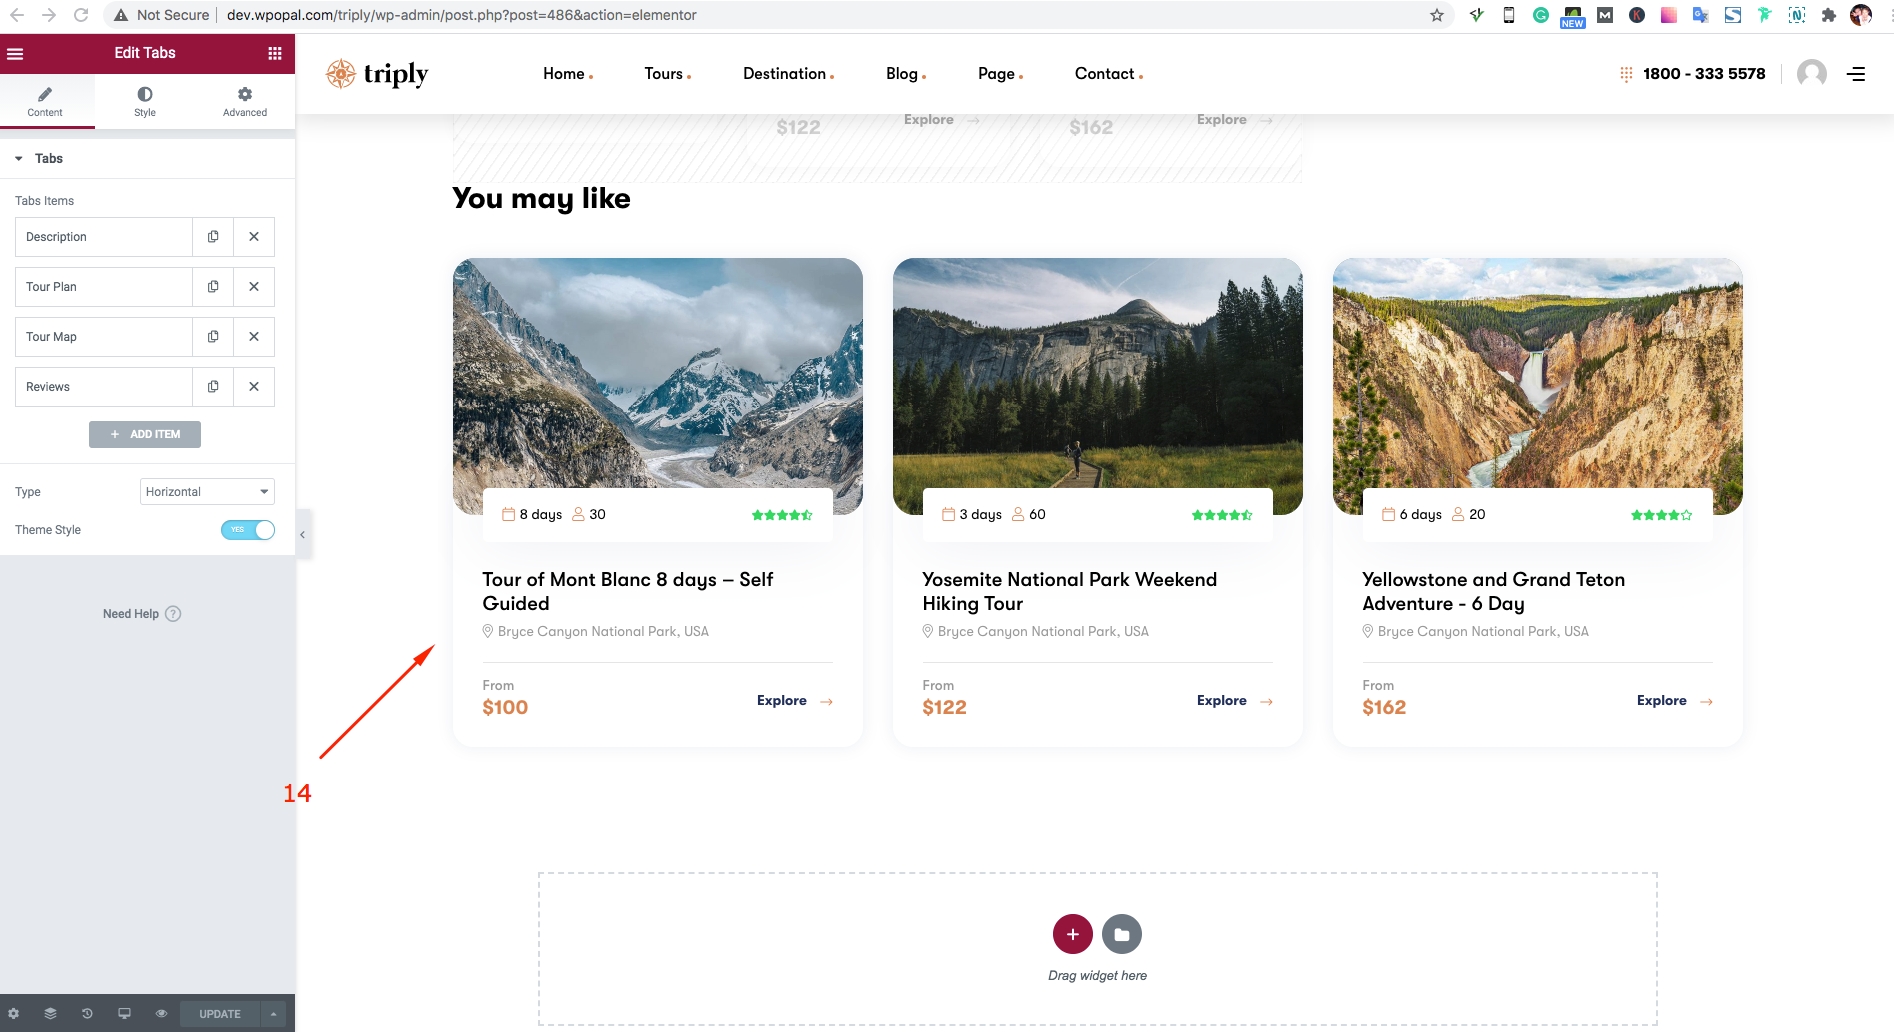The width and height of the screenshot is (1894, 1032).
Task: Open the revision history icon
Action: click(87, 1014)
